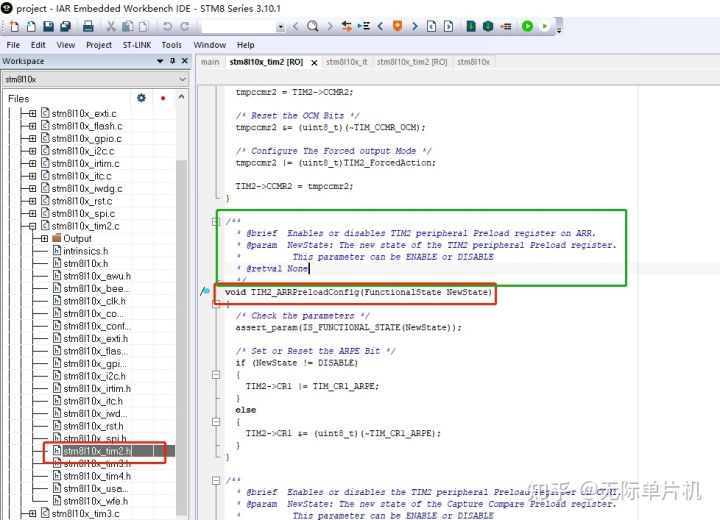This screenshot has width=720, height=520.
Task: Open the workspace configuration dropdown stm8l10x
Action: (x=181, y=79)
